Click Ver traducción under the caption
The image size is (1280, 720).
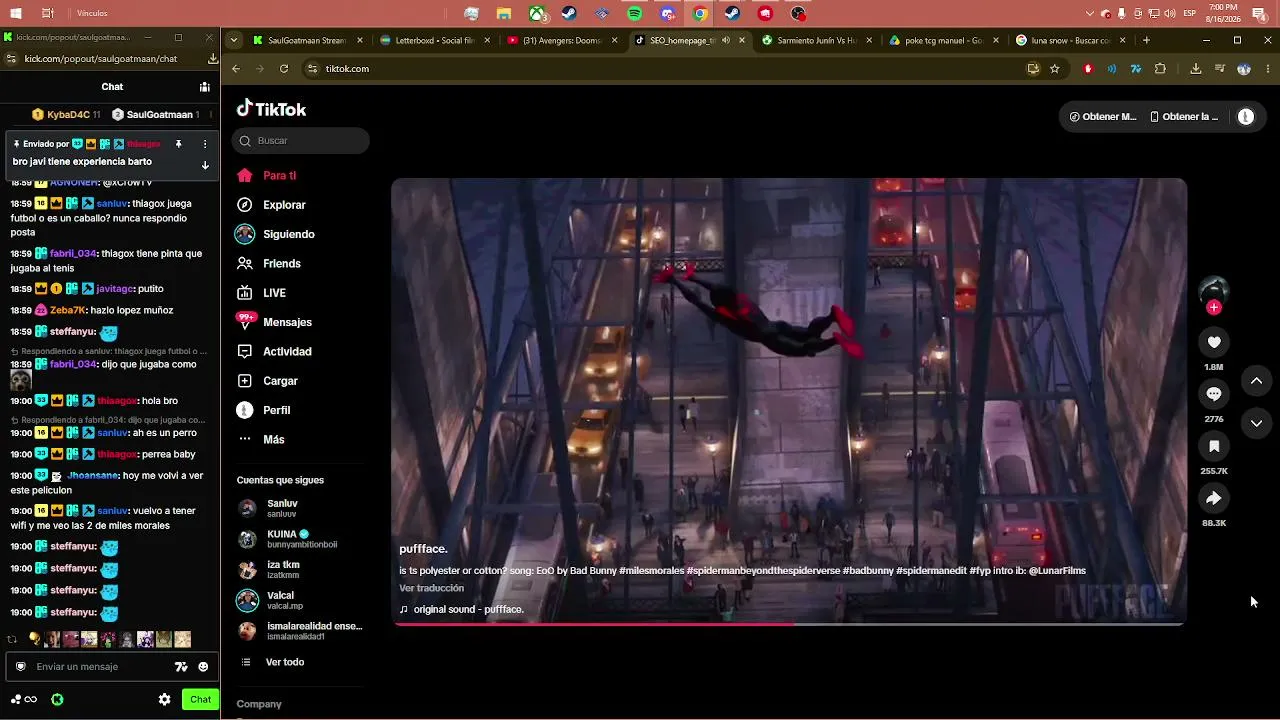pyautogui.click(x=432, y=589)
